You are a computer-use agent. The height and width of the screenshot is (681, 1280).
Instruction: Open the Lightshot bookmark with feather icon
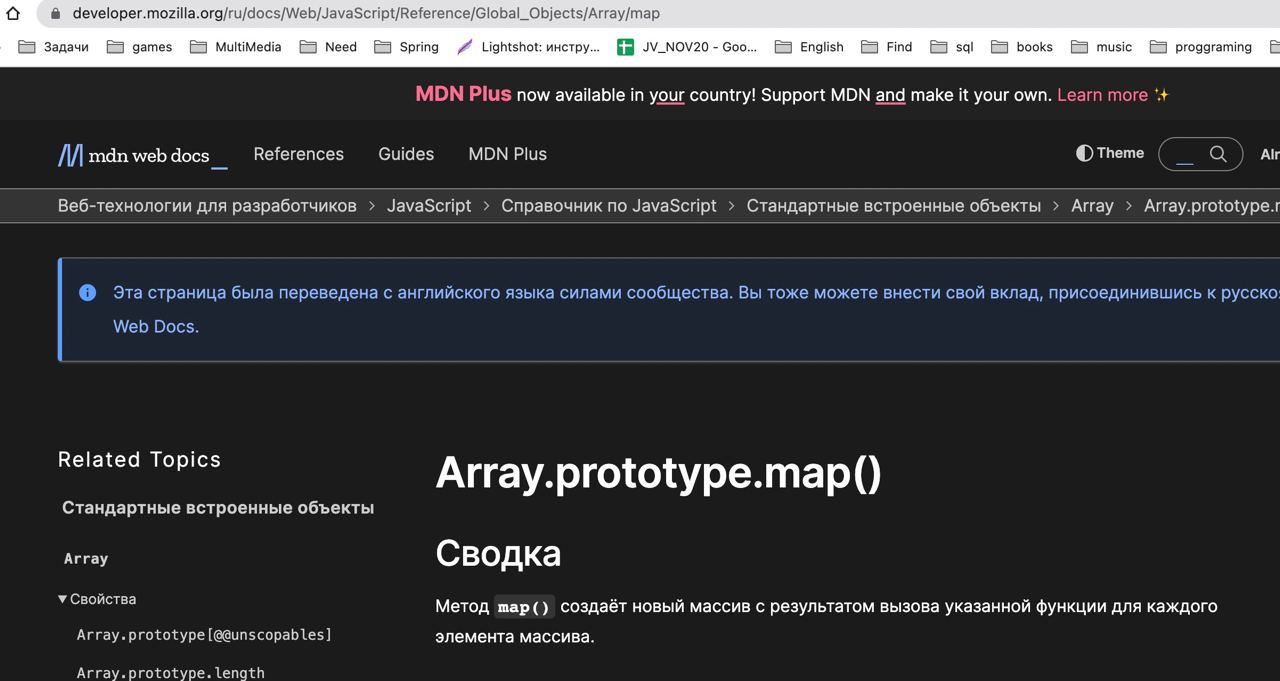click(x=528, y=47)
